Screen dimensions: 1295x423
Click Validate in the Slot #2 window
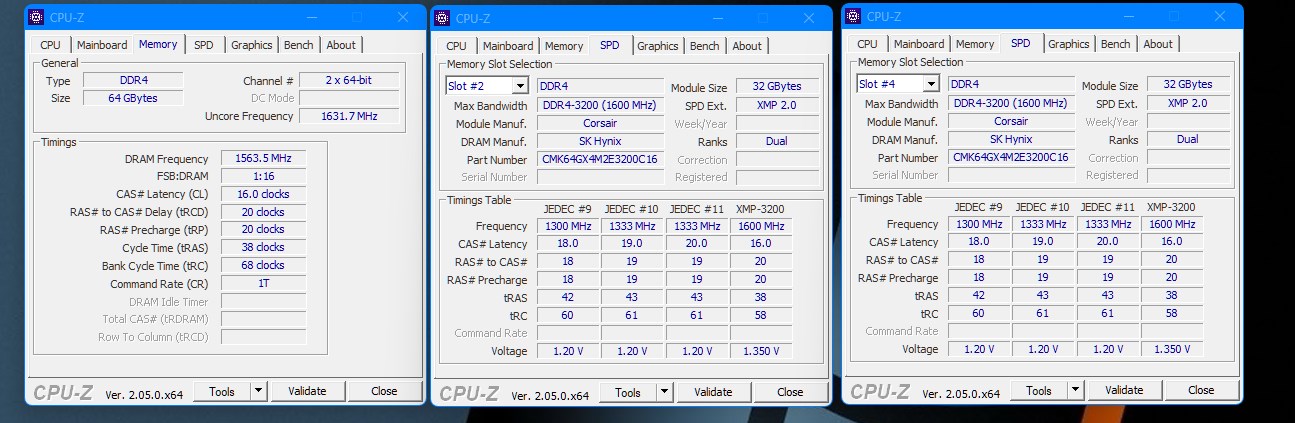point(713,393)
